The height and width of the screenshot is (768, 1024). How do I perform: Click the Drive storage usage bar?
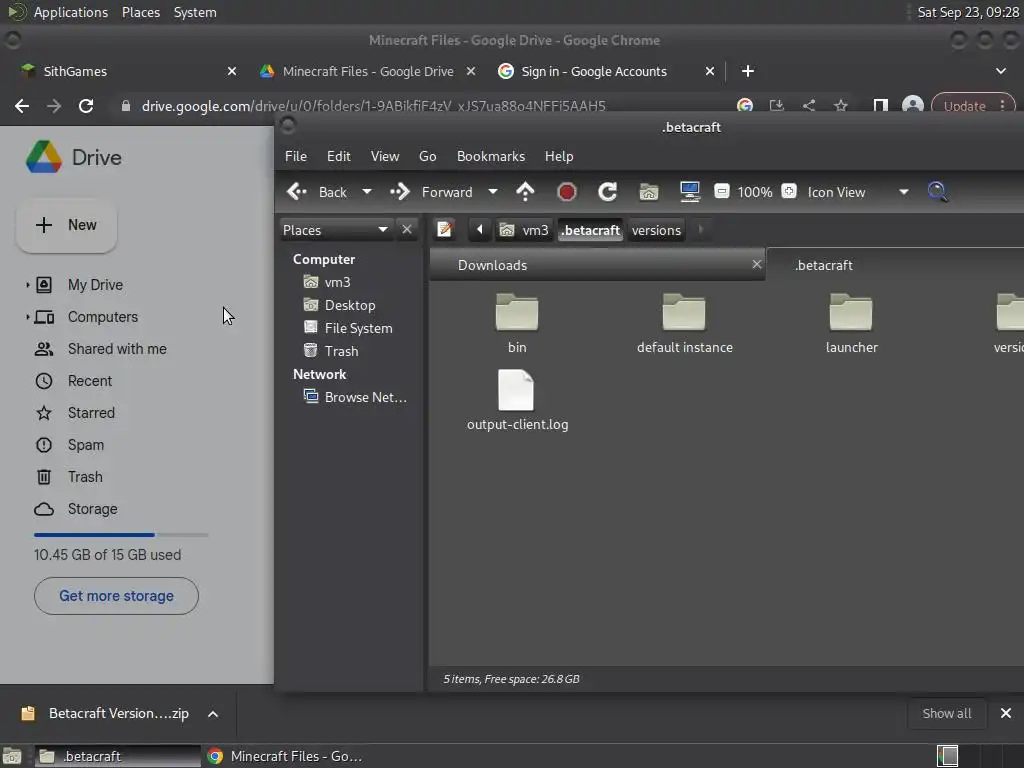pos(121,535)
